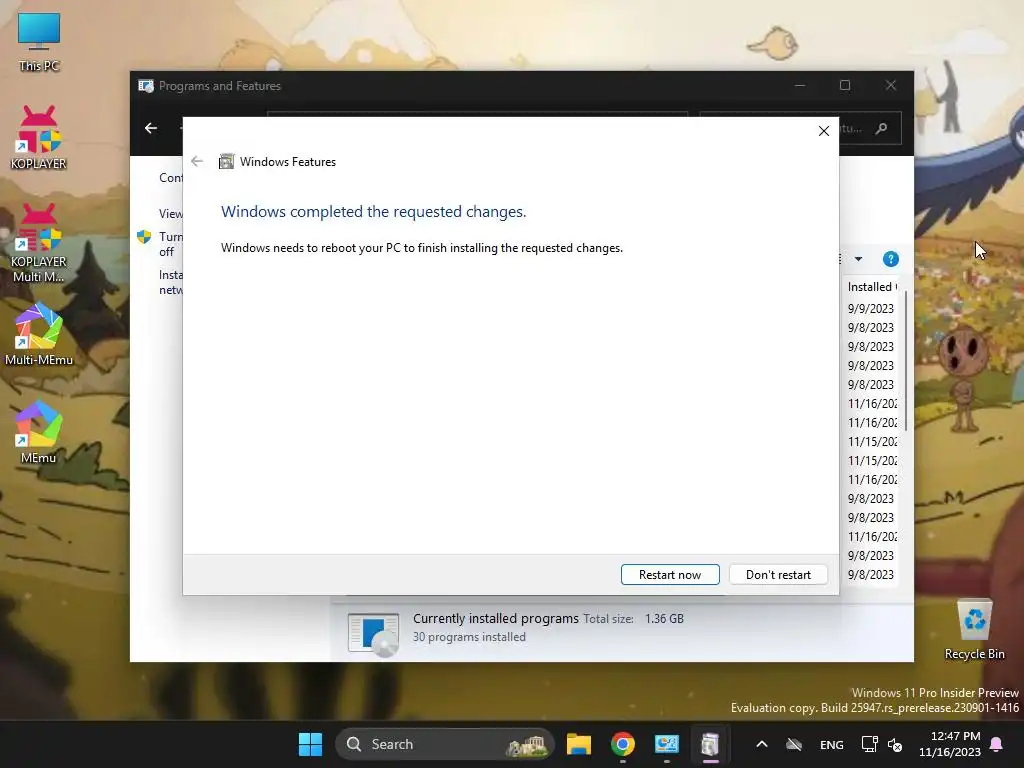Open File Explorer from the taskbar
This screenshot has width=1024, height=768.
579,744
